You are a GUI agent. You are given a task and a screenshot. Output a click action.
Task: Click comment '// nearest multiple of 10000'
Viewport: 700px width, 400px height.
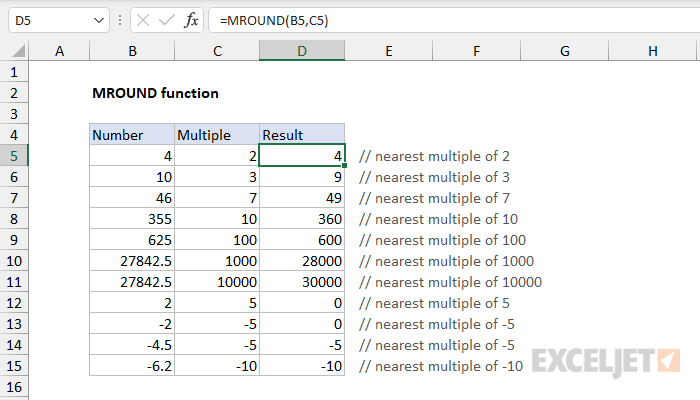pyautogui.click(x=450, y=282)
